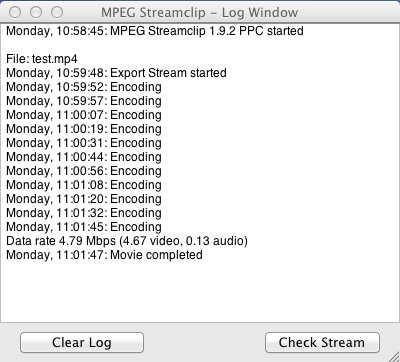Select the 'Export Stream started' log entry
The width and height of the screenshot is (400, 362).
(116, 73)
